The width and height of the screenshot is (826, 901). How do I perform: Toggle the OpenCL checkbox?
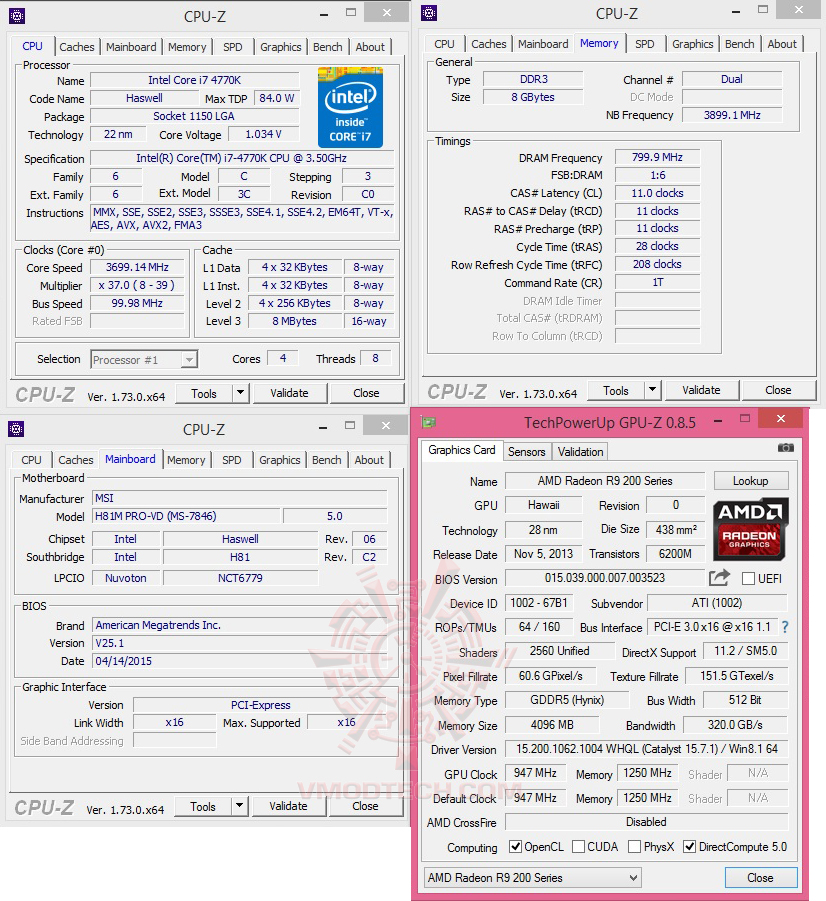click(516, 846)
